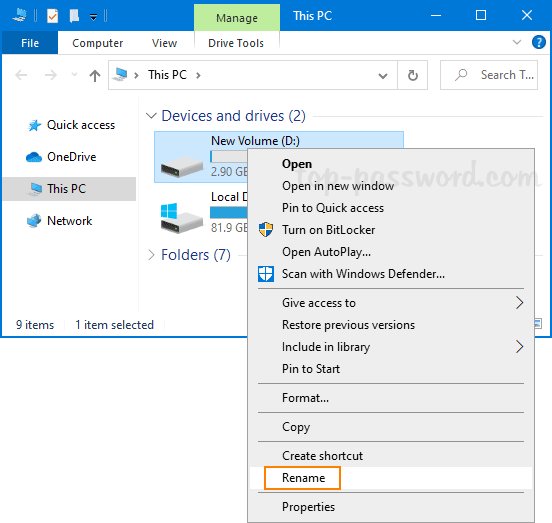Click the Quick access star icon
Viewport: 552px width, 523px height.
coord(34,125)
